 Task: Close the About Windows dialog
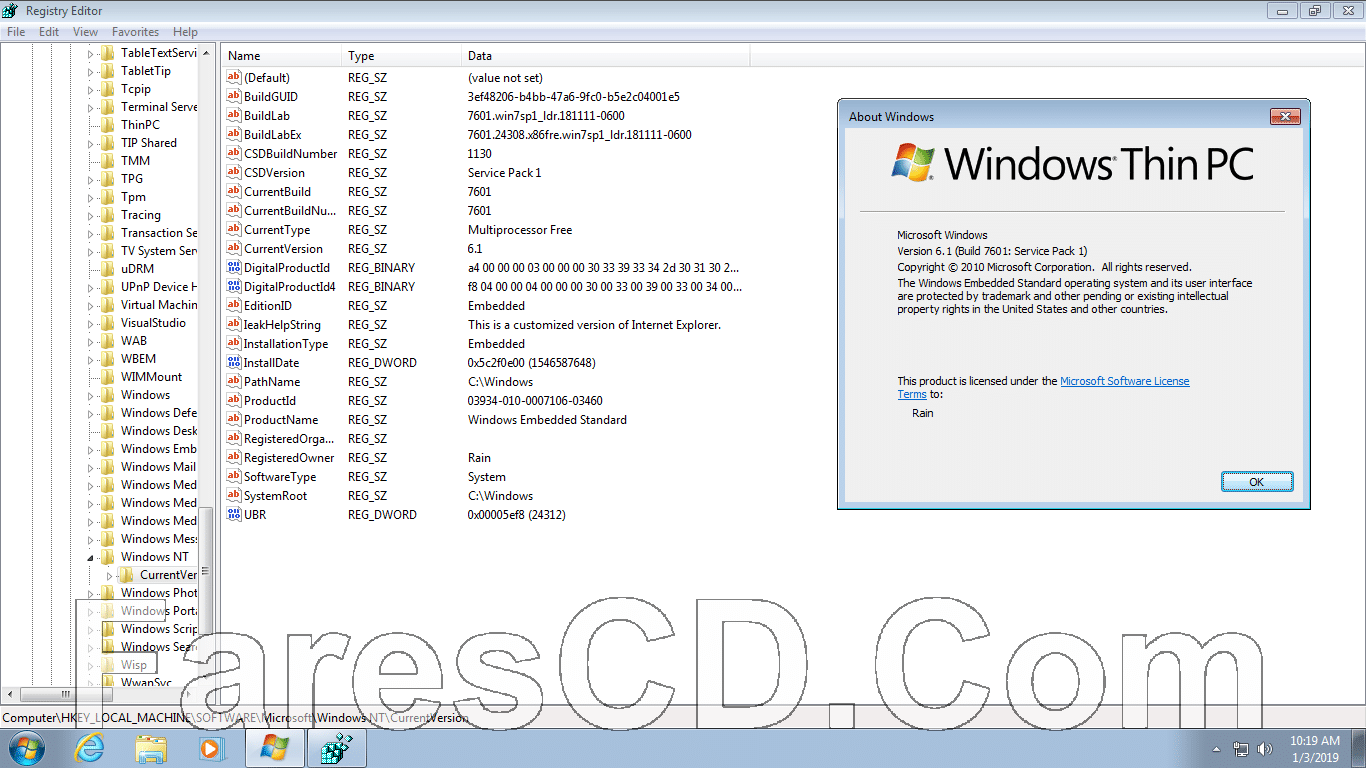(x=1286, y=117)
